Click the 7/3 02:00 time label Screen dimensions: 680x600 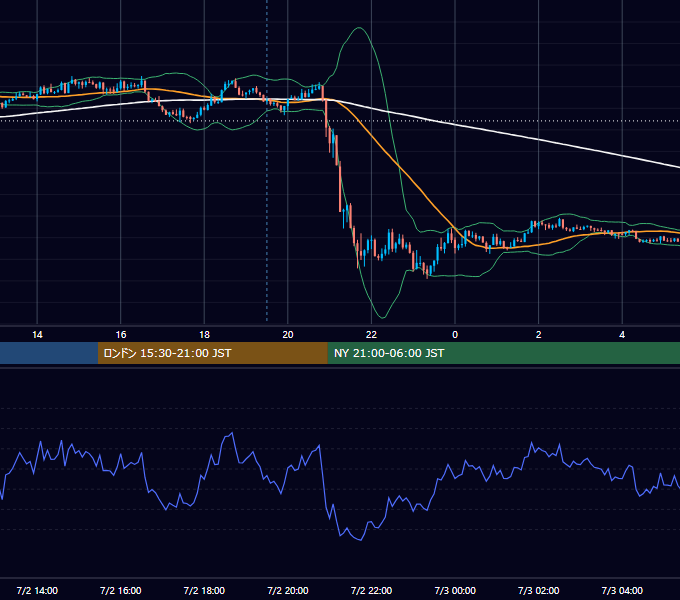coord(539,590)
